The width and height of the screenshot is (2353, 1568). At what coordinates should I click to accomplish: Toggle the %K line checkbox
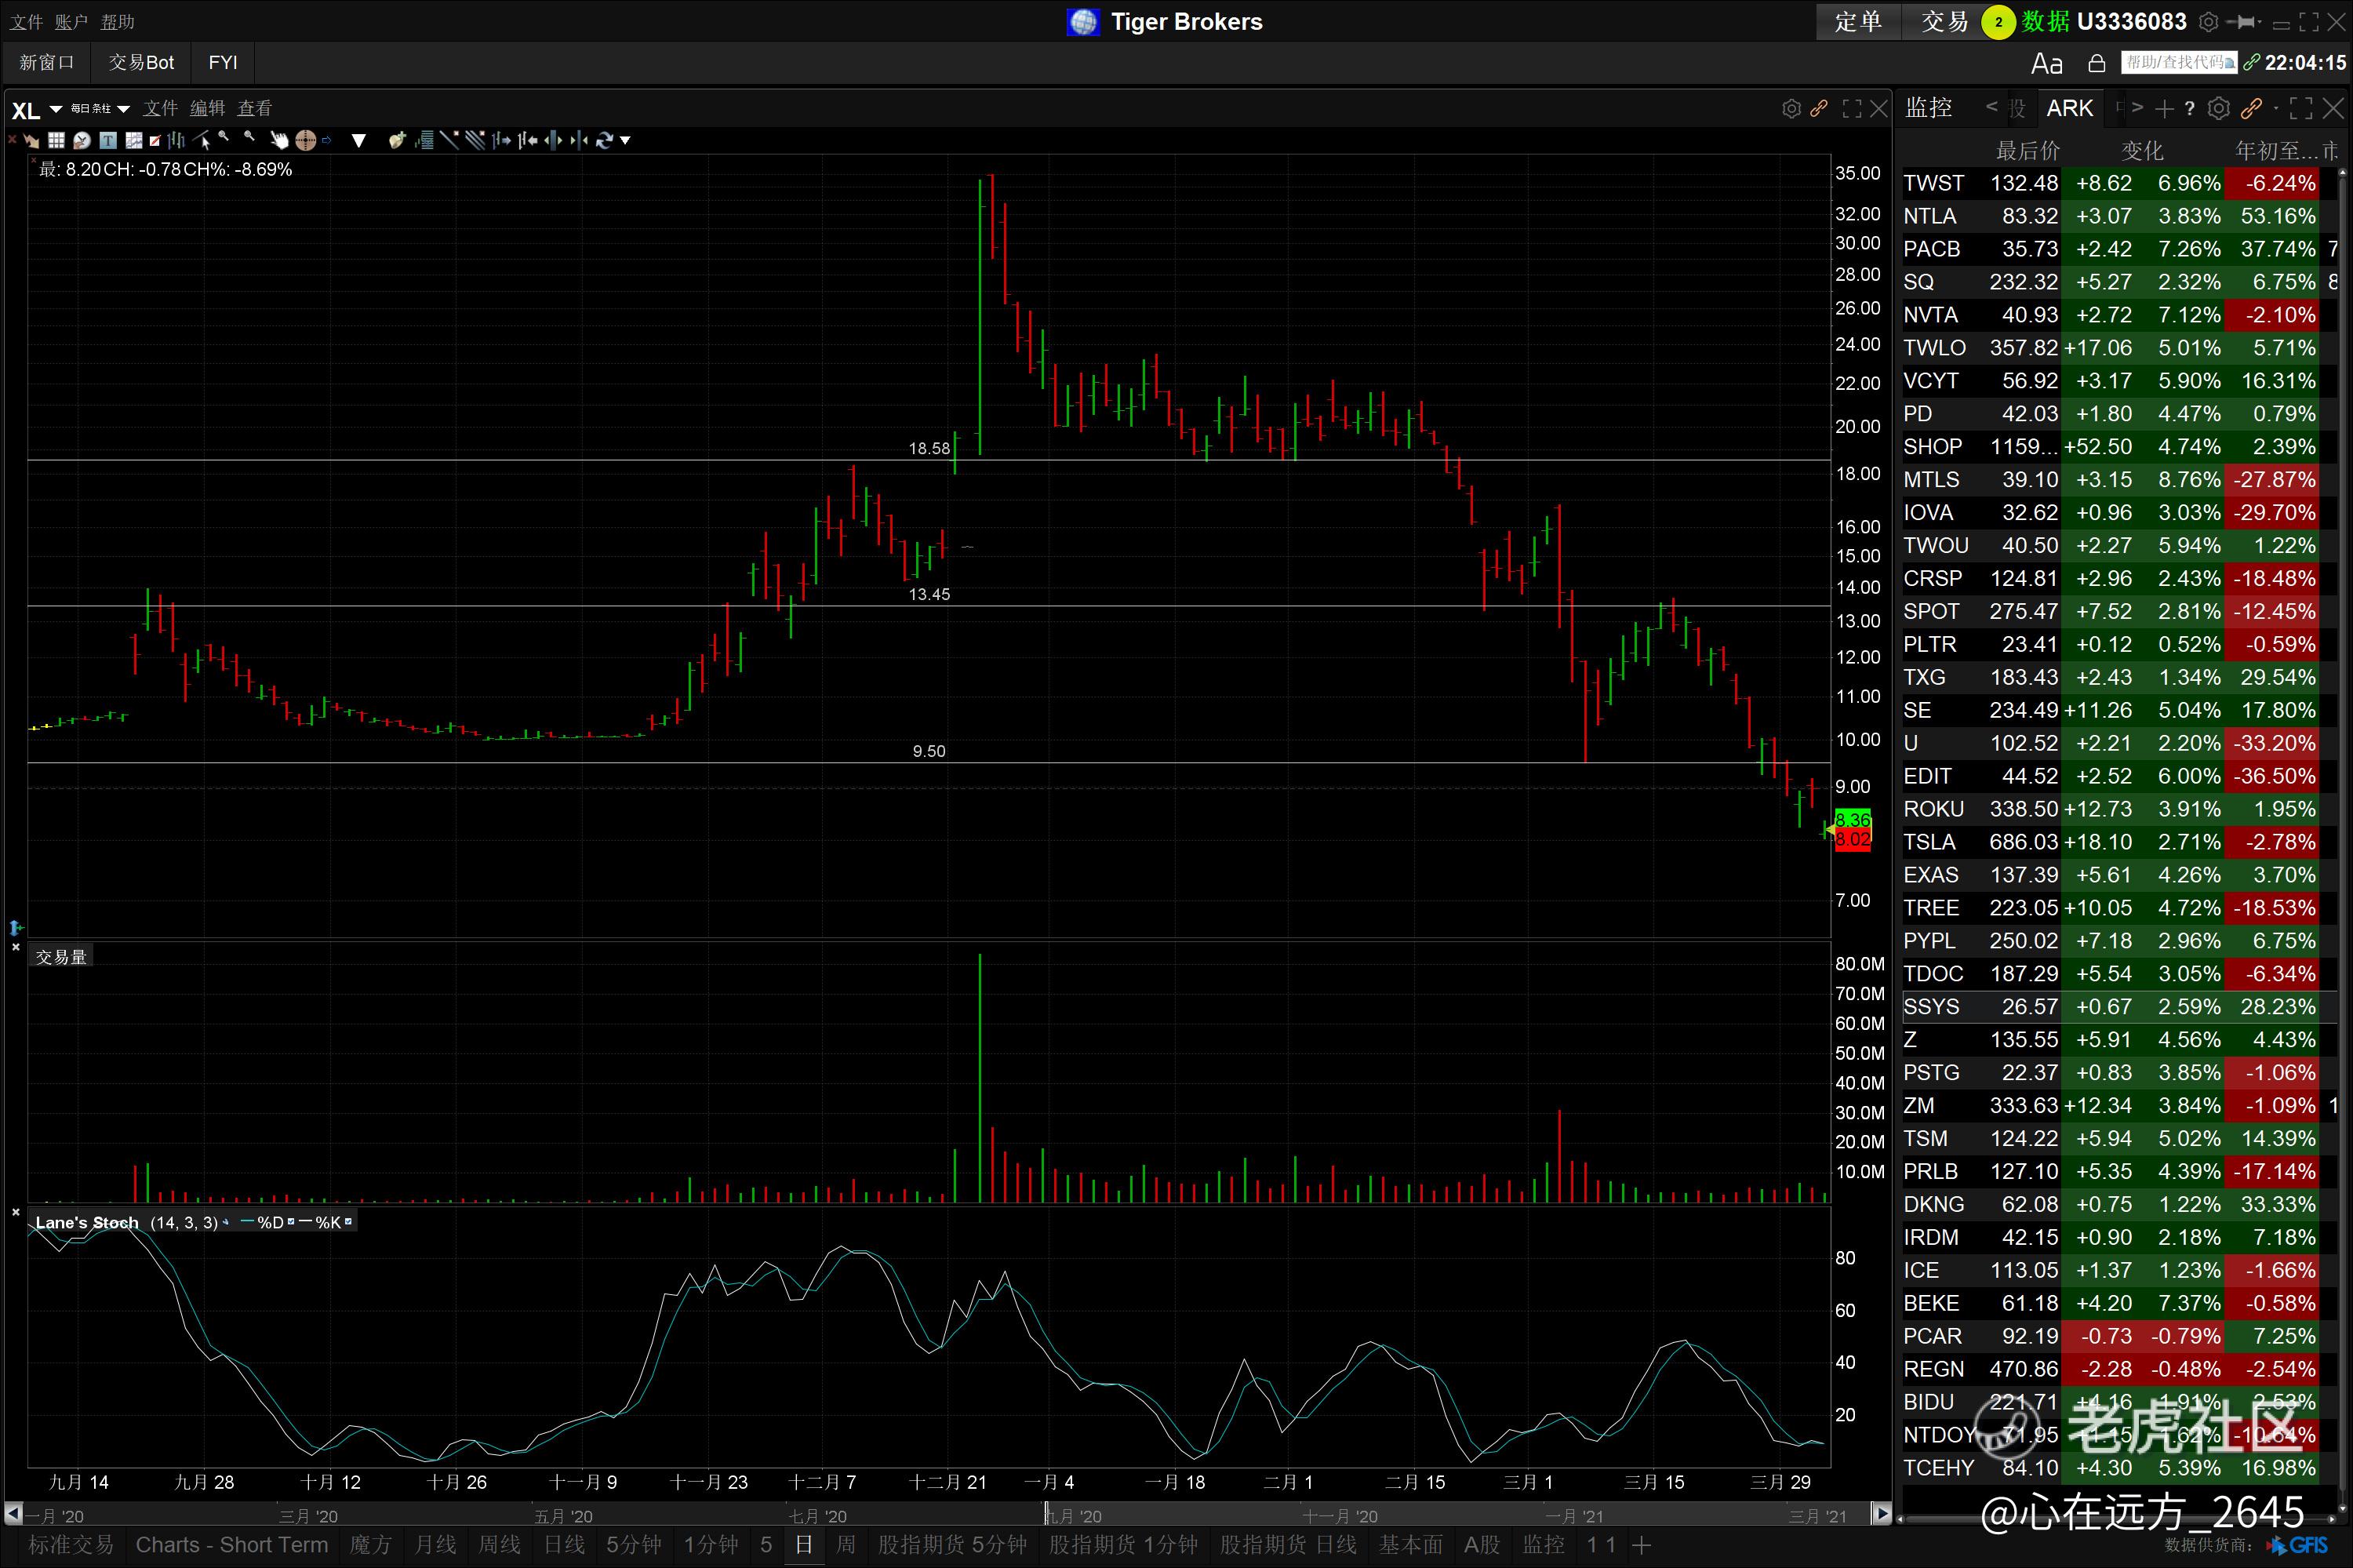click(348, 1221)
